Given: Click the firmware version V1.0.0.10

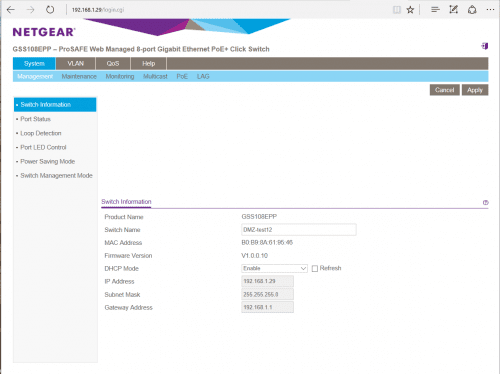Looking at the screenshot, I should tap(255, 256).
